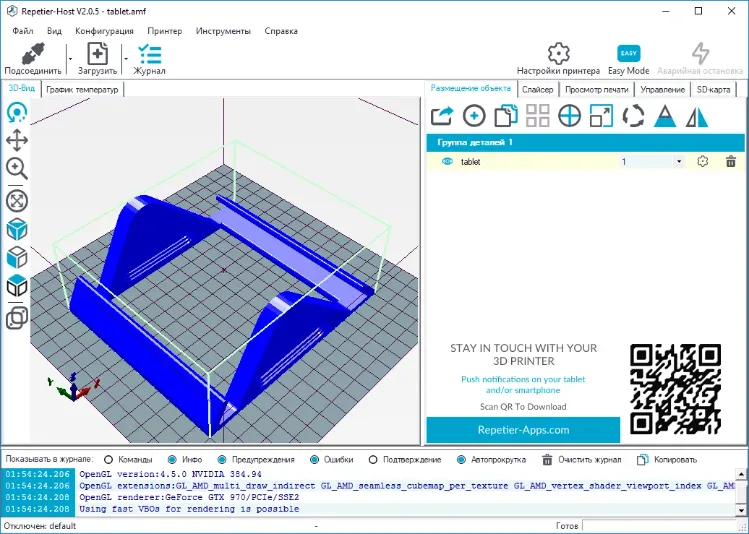749x534 pixels.
Task: Select the rotate view tool
Action: (17, 113)
